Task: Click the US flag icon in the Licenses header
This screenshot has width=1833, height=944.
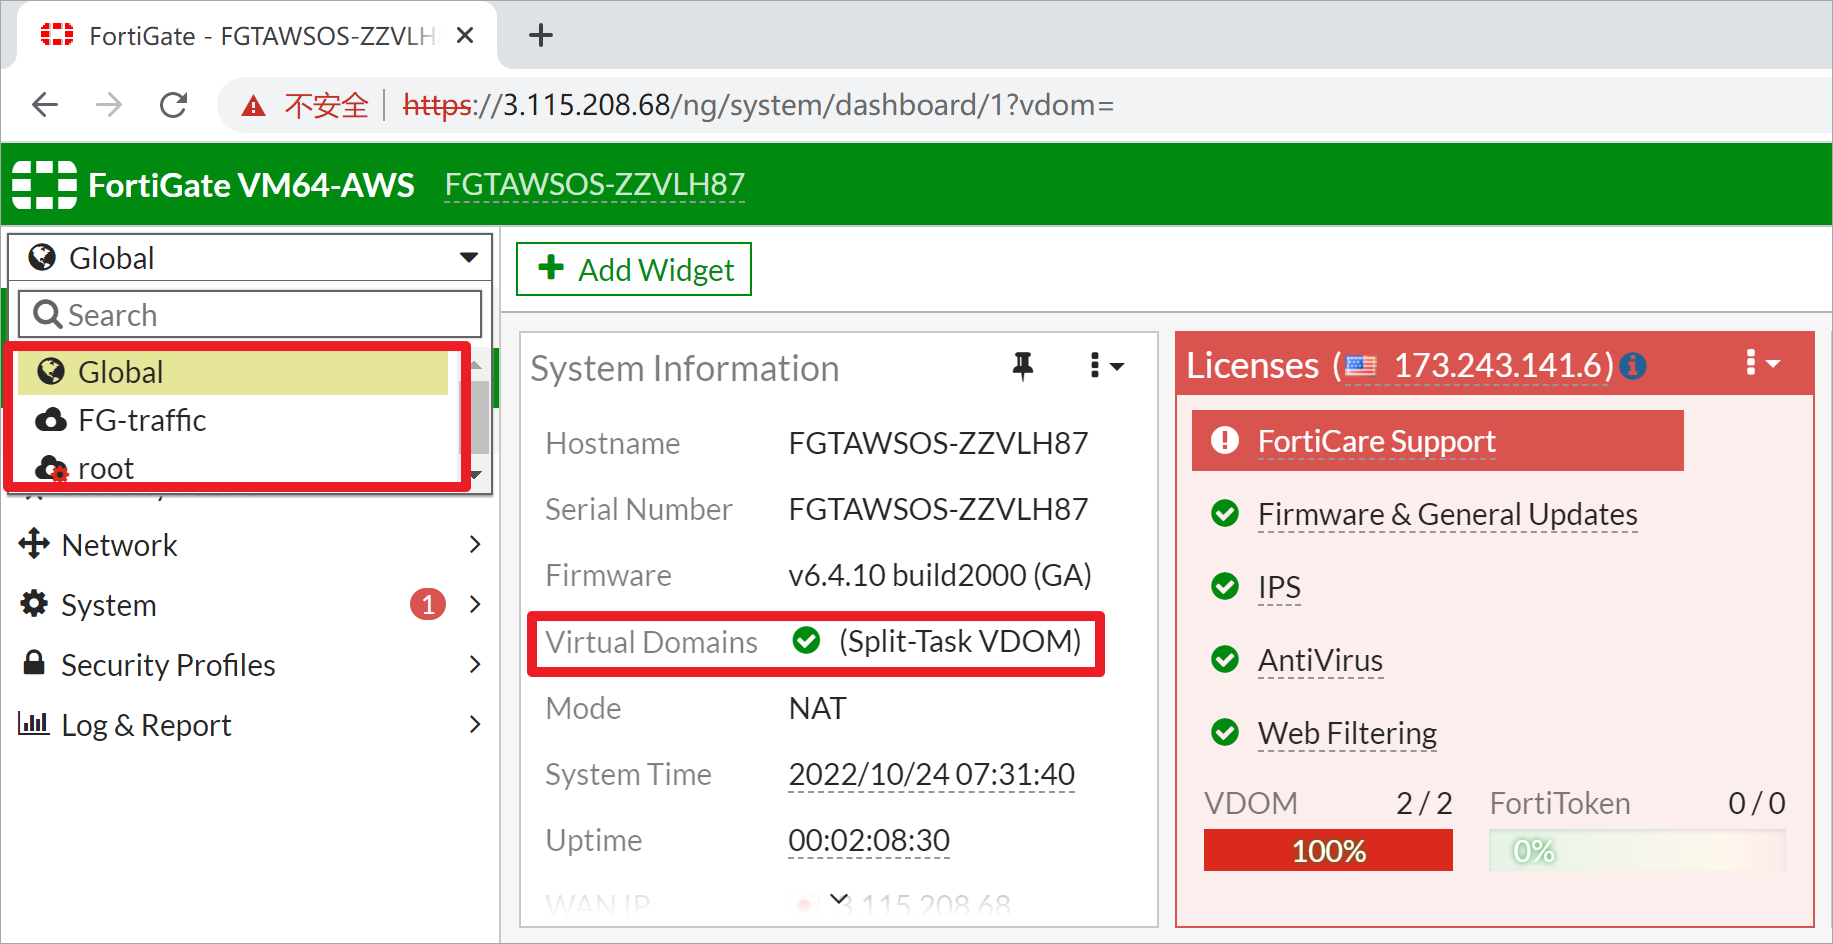Action: pyautogui.click(x=1361, y=366)
